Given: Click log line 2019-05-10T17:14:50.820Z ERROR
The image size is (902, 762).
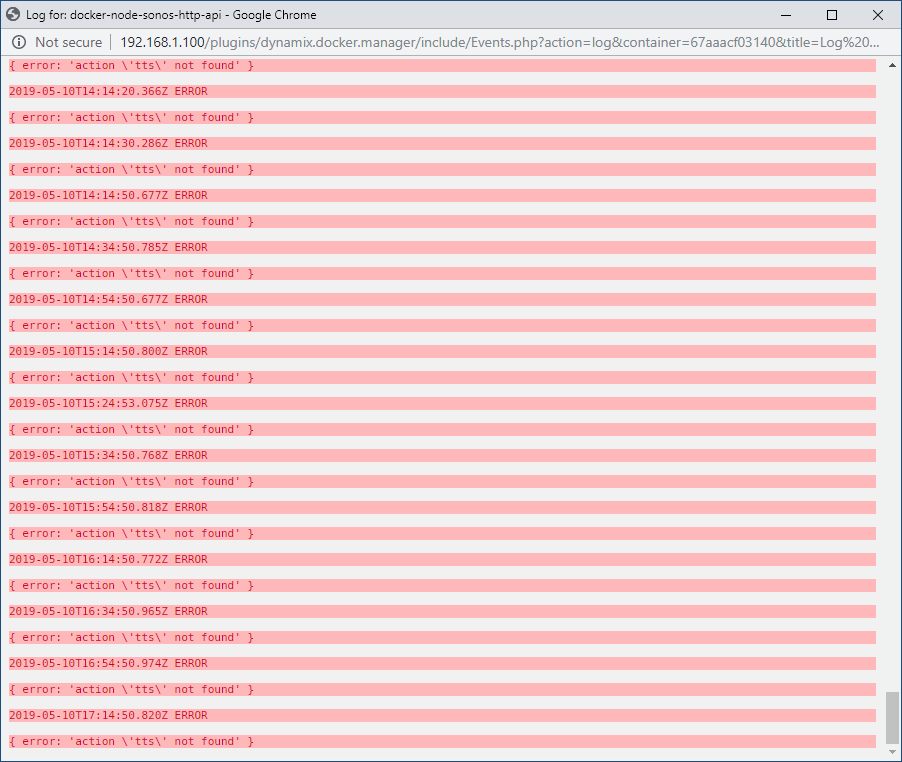Looking at the screenshot, I should (442, 715).
